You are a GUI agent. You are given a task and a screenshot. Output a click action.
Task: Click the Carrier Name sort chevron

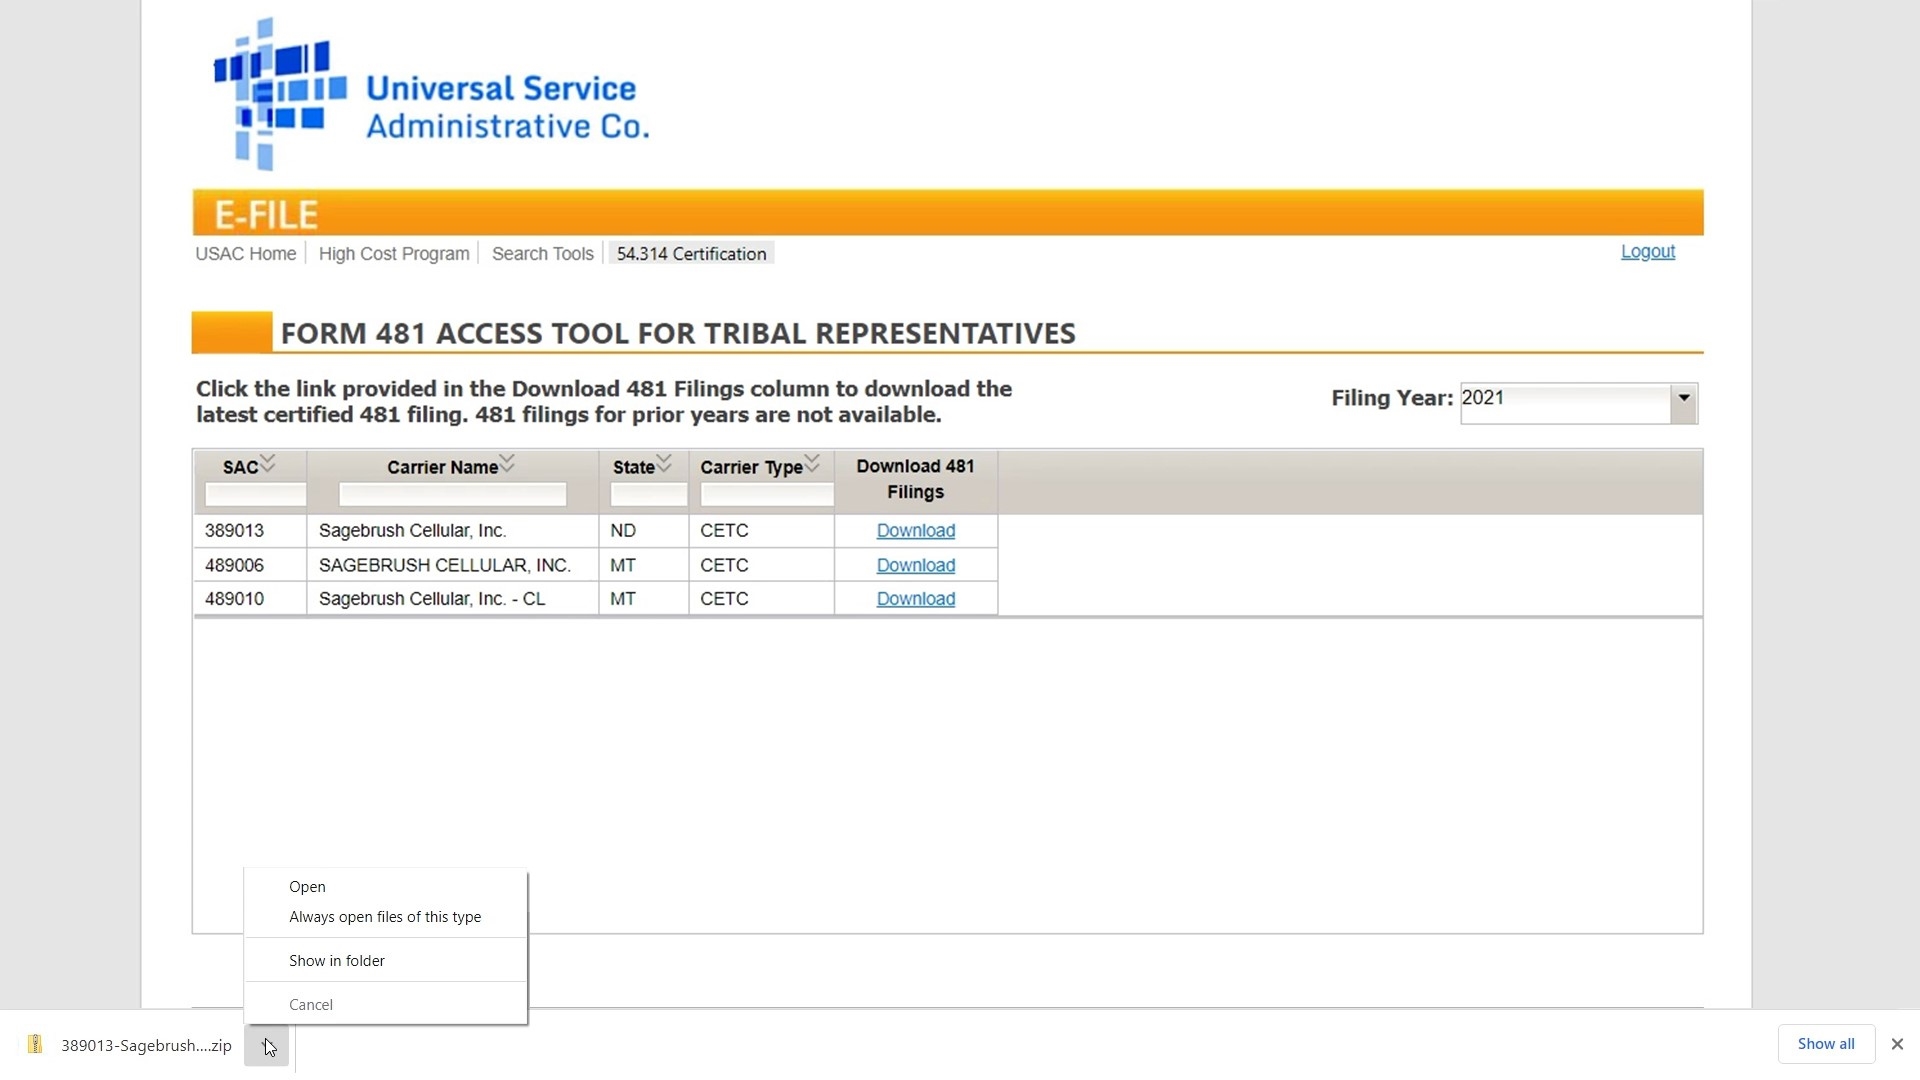[507, 464]
